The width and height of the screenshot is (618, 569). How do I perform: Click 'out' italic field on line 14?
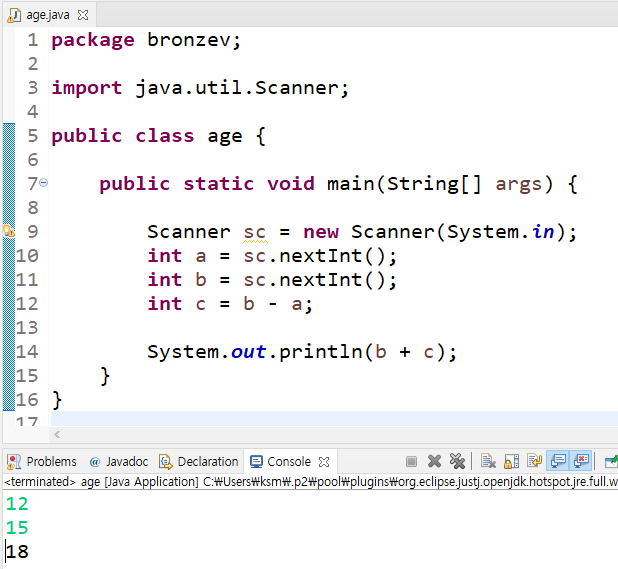249,351
